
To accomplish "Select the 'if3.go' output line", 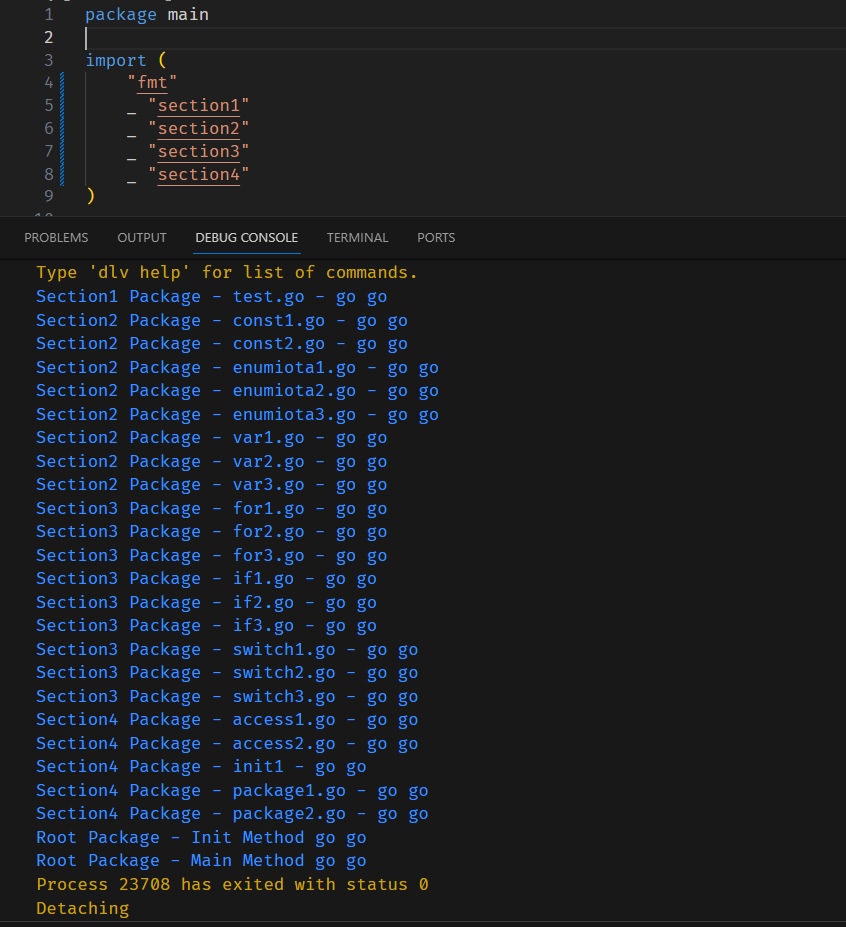I will (x=206, y=625).
